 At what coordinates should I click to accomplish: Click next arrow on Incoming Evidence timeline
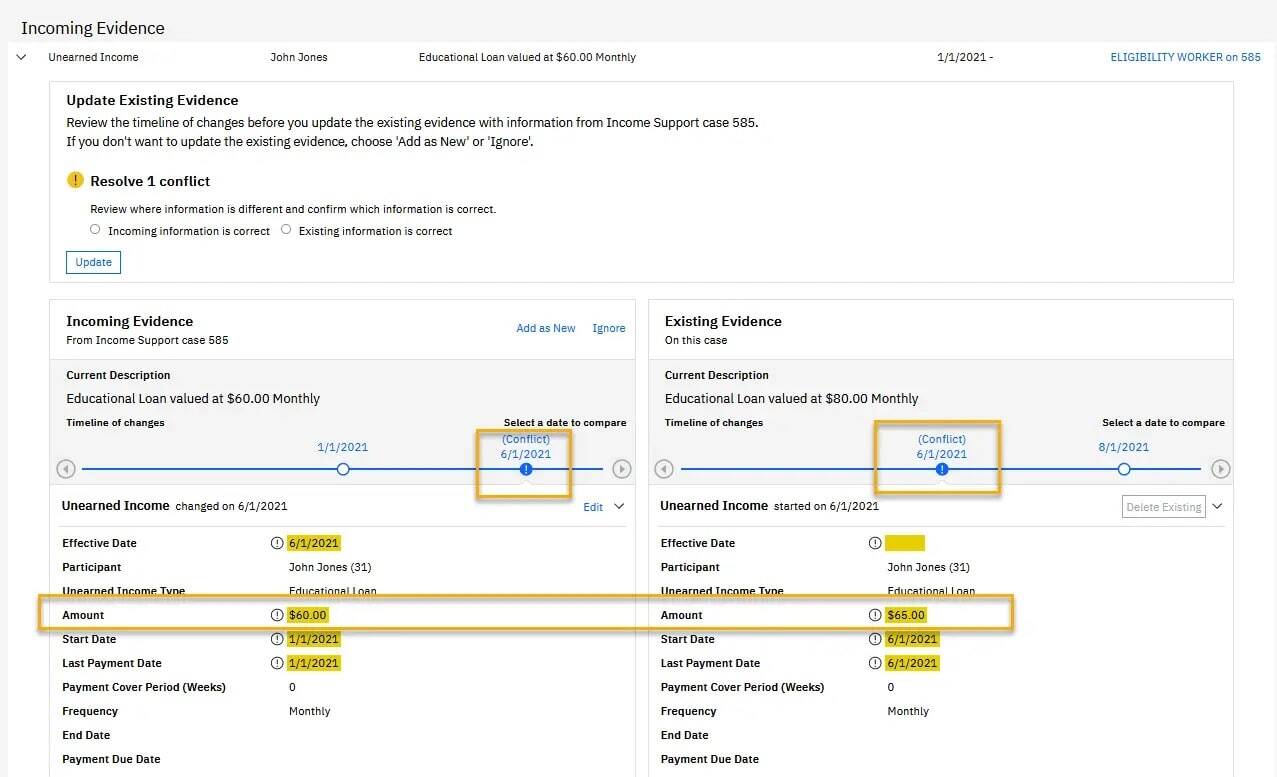(621, 469)
